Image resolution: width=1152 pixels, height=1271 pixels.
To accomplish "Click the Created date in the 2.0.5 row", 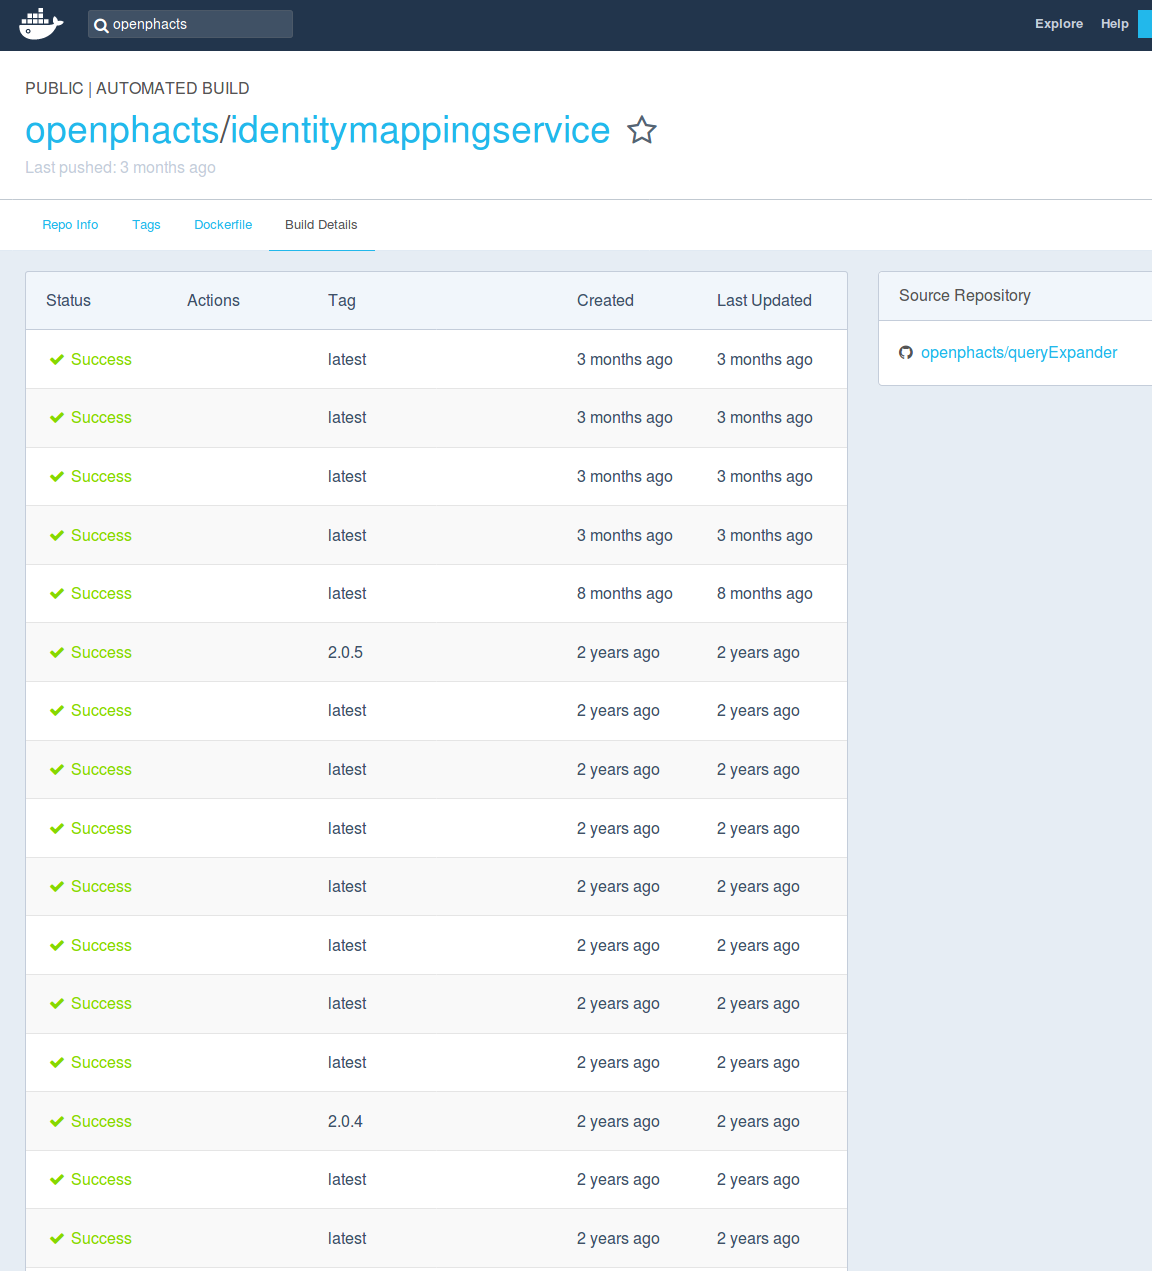I will (618, 652).
